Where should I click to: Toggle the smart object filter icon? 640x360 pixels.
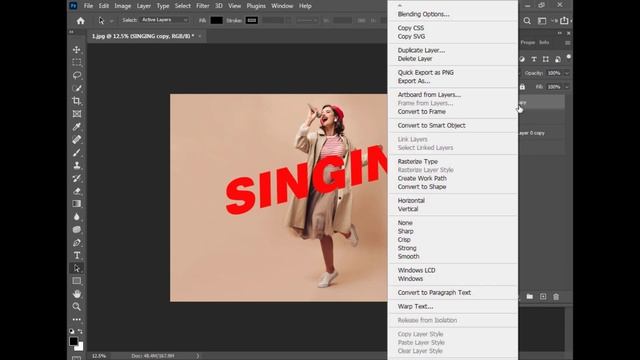pyautogui.click(x=558, y=59)
